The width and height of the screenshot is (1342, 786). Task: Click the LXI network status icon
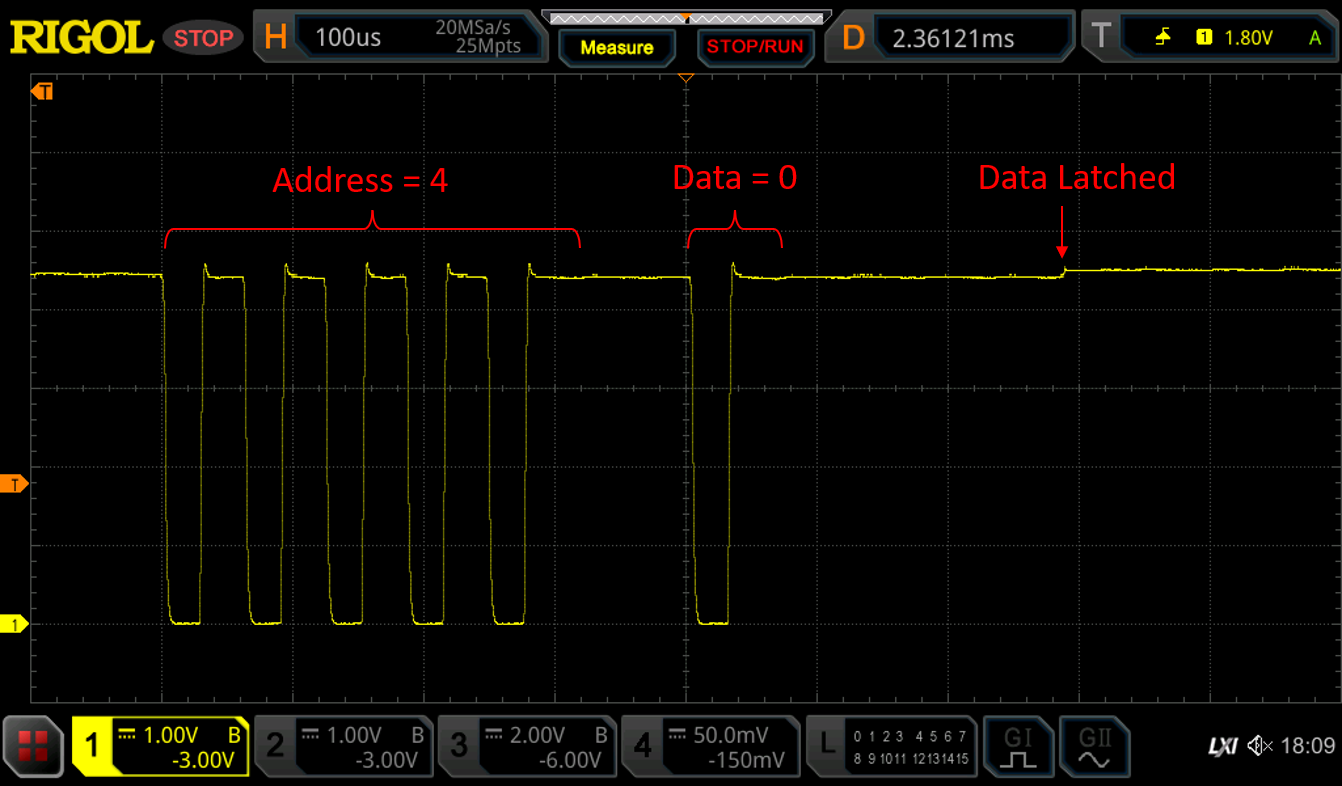click(1222, 746)
